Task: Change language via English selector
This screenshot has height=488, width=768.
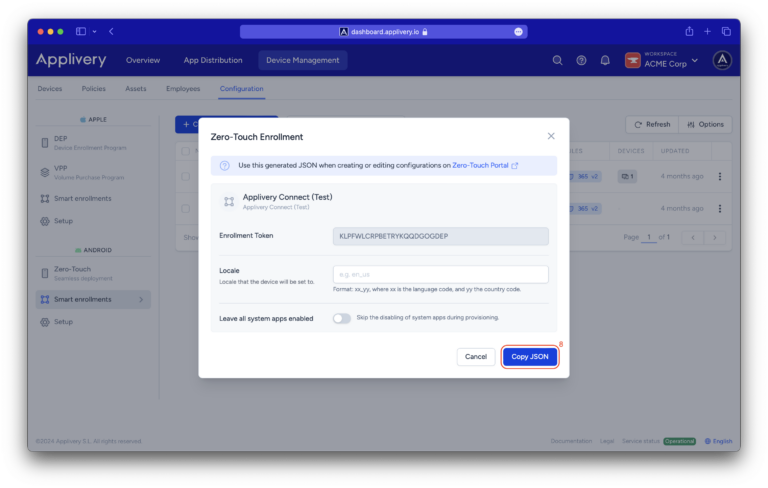Action: point(719,441)
